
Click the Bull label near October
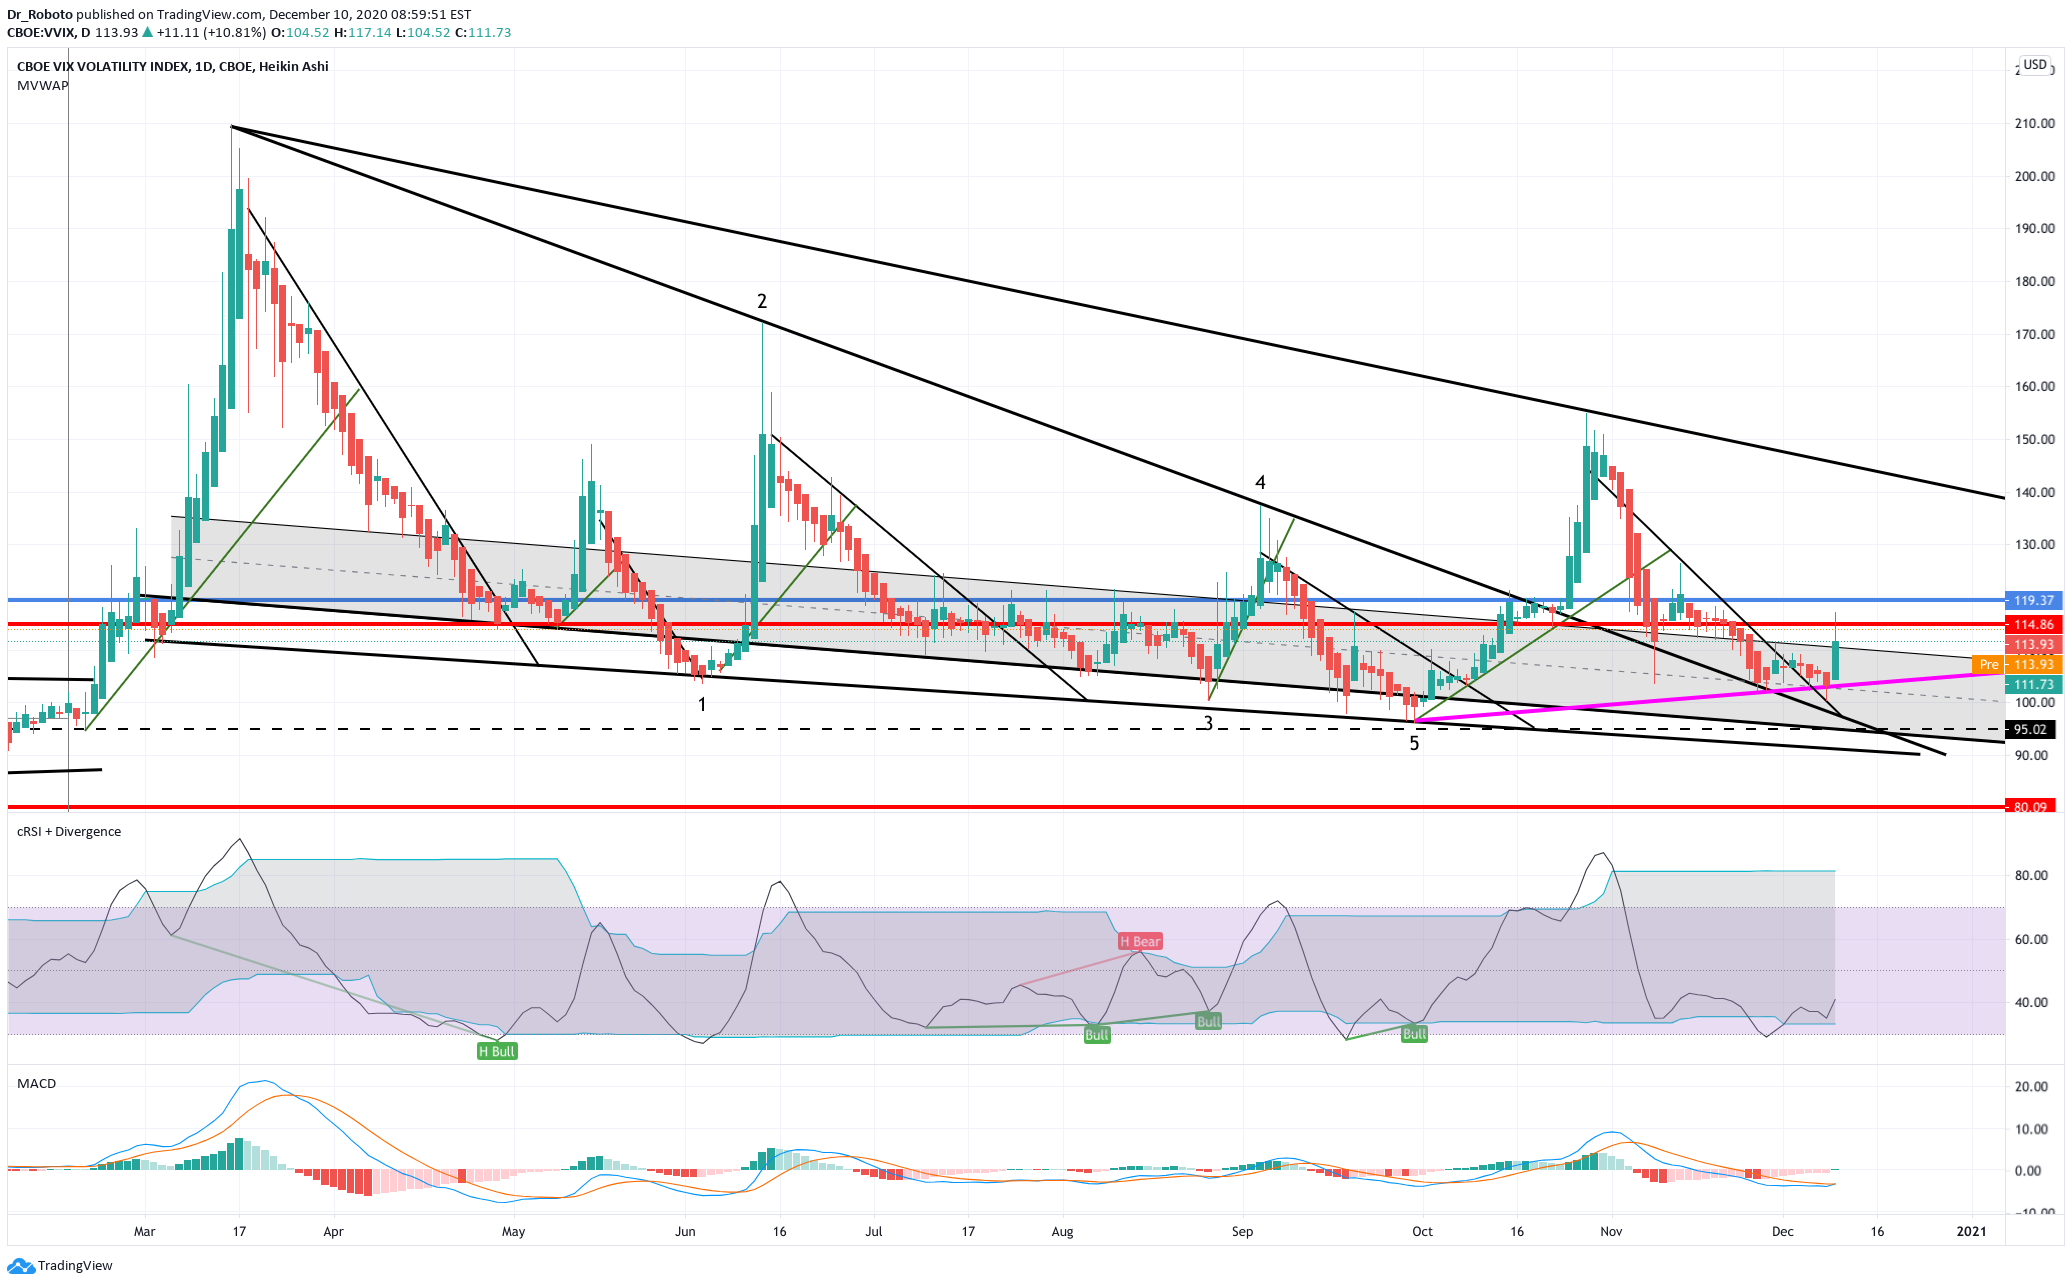1414,1034
